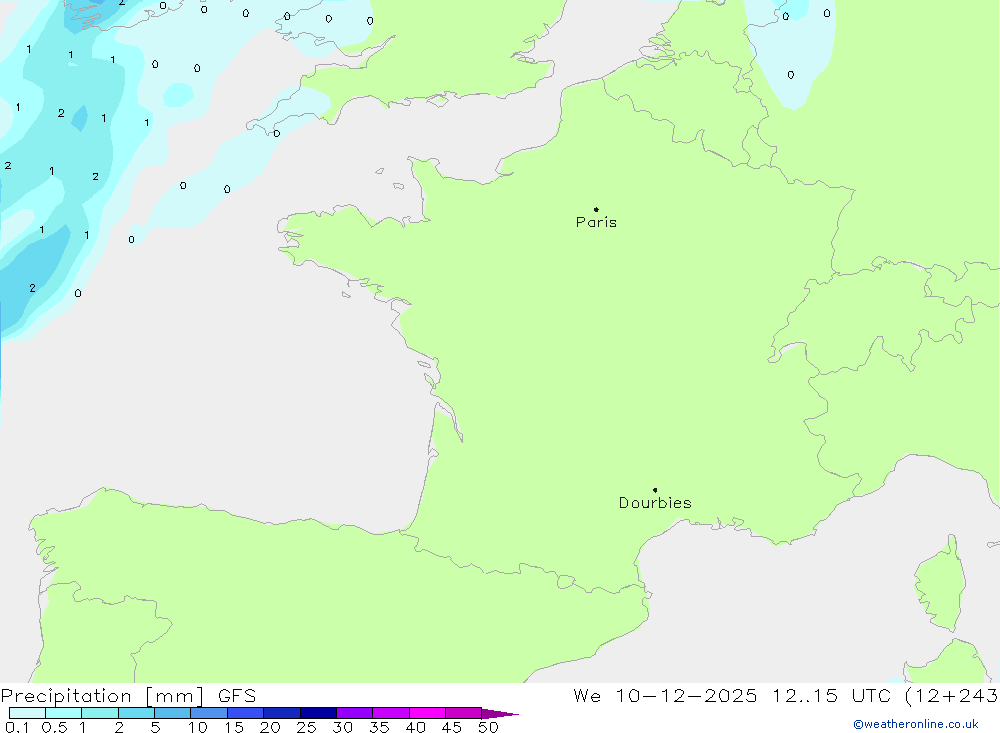Click the 5 legend scale value
This screenshot has width=1000, height=733.
click(155, 727)
